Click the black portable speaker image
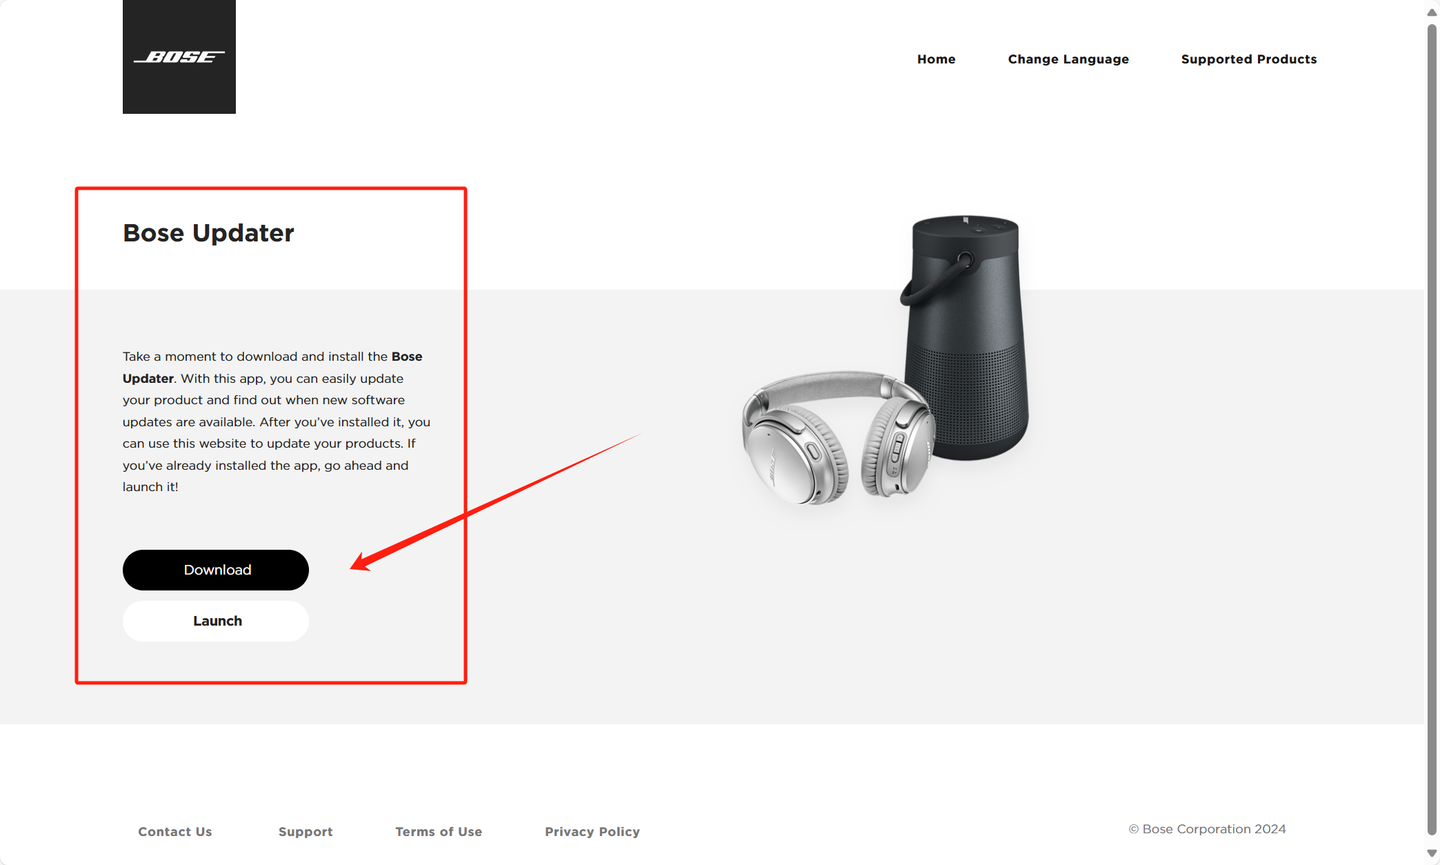 coord(965,338)
